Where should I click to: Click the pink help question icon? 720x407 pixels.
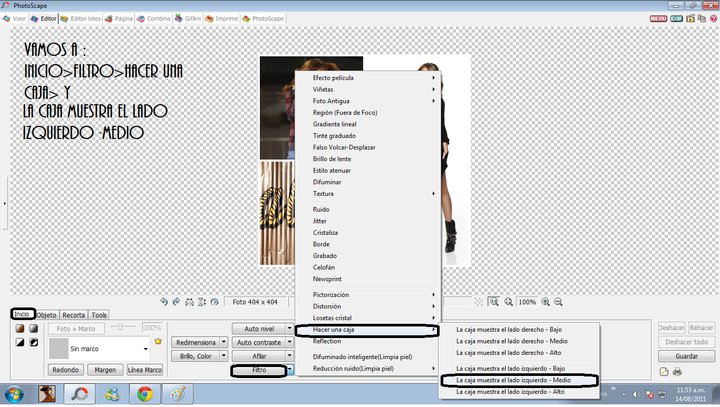click(x=714, y=18)
